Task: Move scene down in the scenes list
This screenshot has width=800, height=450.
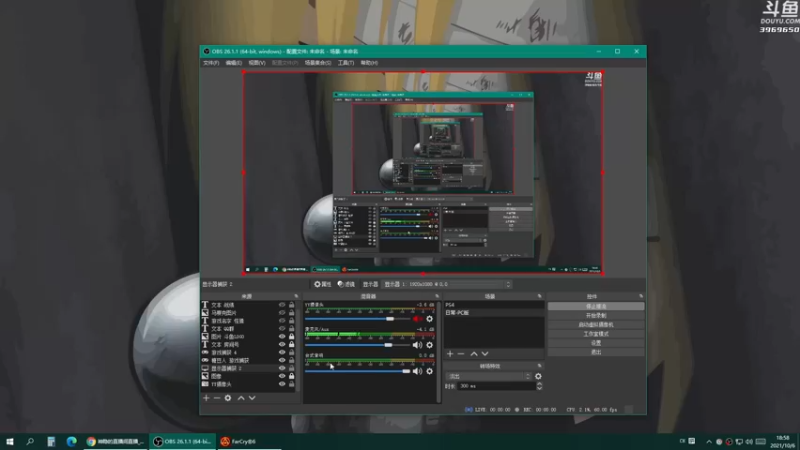Action: coord(485,354)
